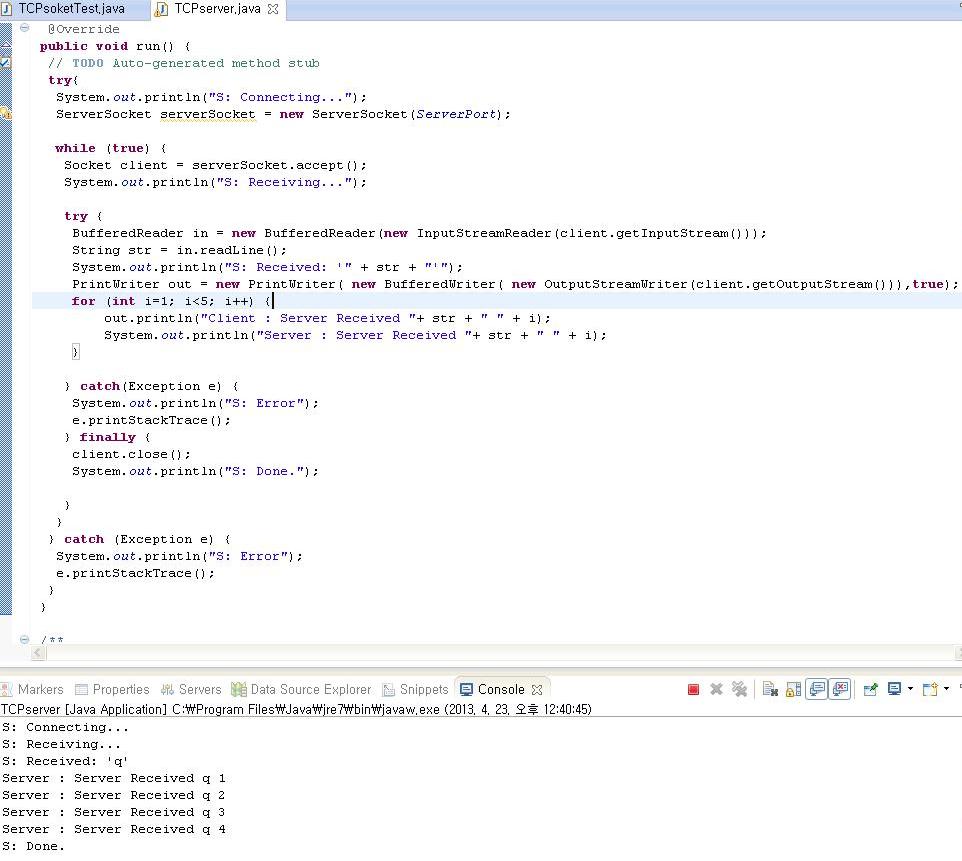Click the "Socket client = serverSocket.accept();" line
This screenshot has height=861, width=962.
click(215, 165)
